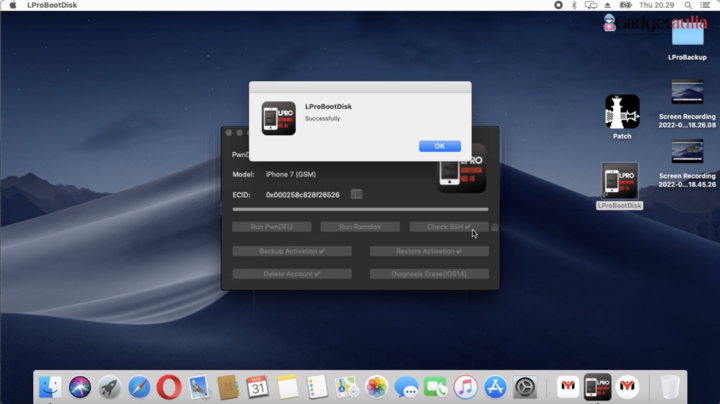Image resolution: width=720 pixels, height=404 pixels.
Task: Click the clock showing Thu 20.29
Action: point(657,5)
